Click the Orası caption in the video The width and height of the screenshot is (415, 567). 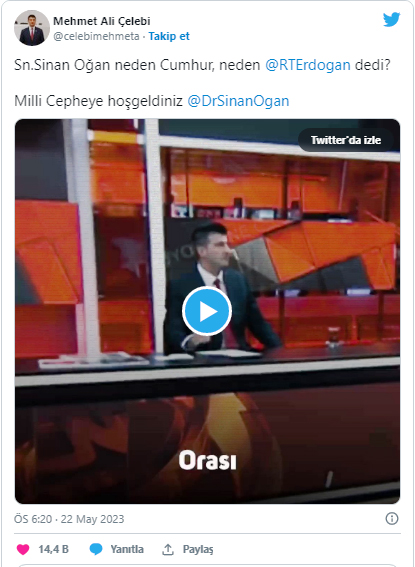[x=208, y=461]
